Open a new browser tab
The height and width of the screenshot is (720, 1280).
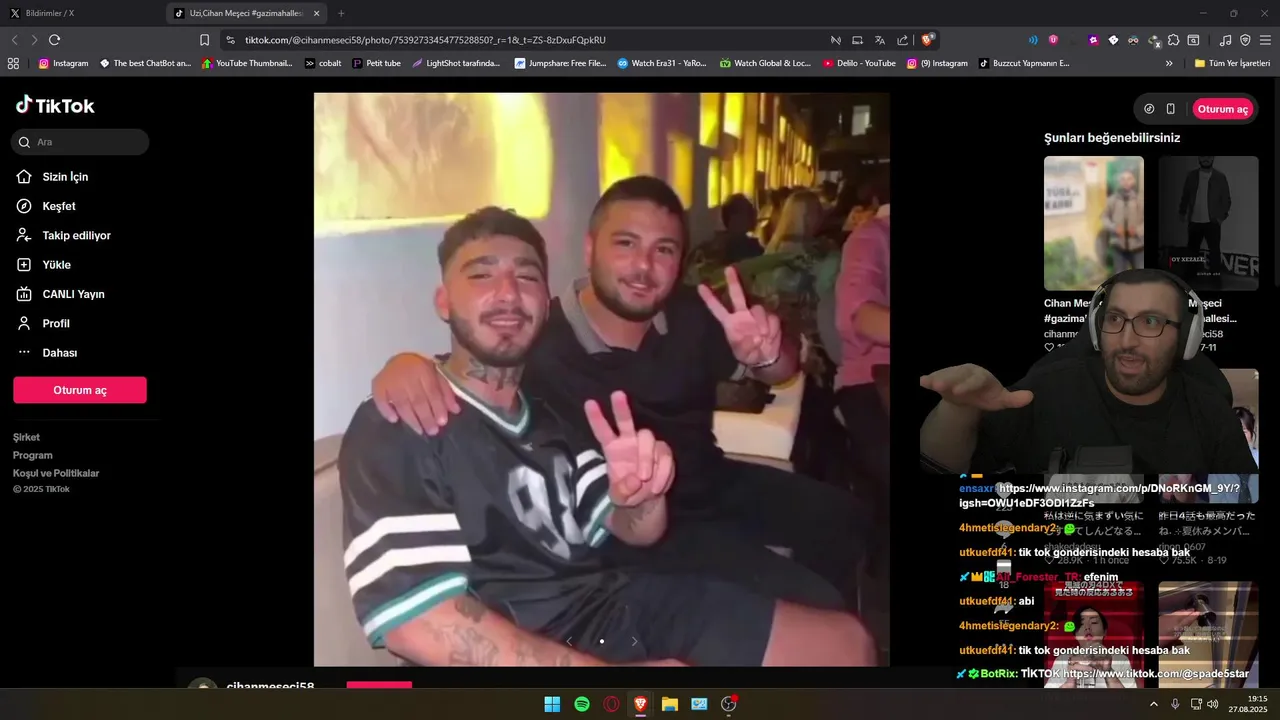(x=341, y=13)
